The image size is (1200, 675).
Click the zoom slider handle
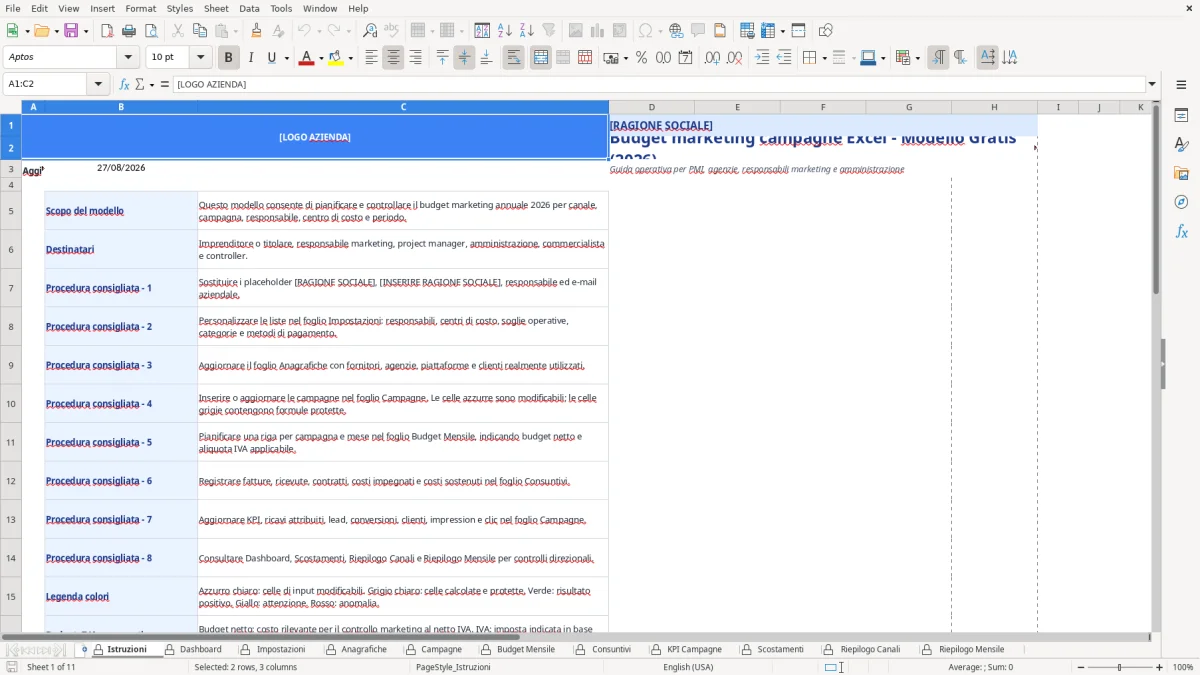pyautogui.click(x=1119, y=667)
